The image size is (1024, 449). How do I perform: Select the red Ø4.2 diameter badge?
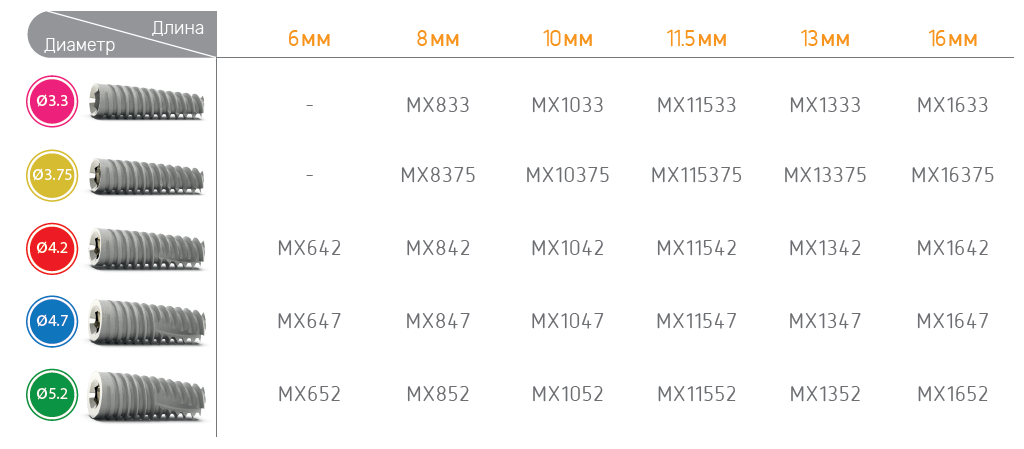53,247
